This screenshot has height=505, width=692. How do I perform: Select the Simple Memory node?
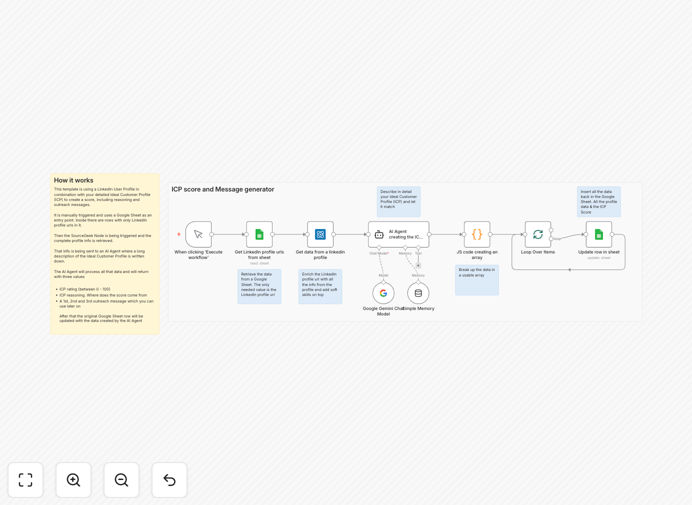(x=418, y=293)
